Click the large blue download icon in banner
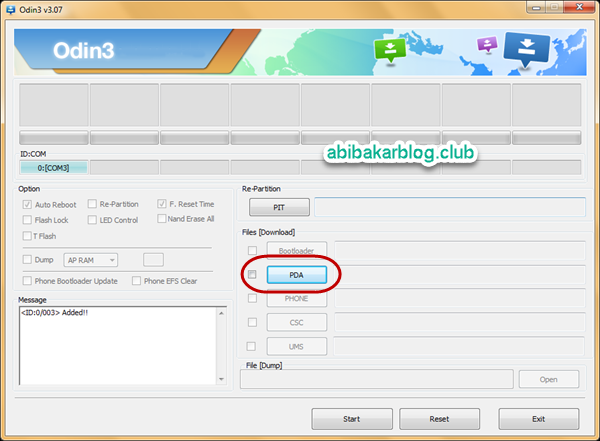This screenshot has height=441, width=600. (x=527, y=49)
